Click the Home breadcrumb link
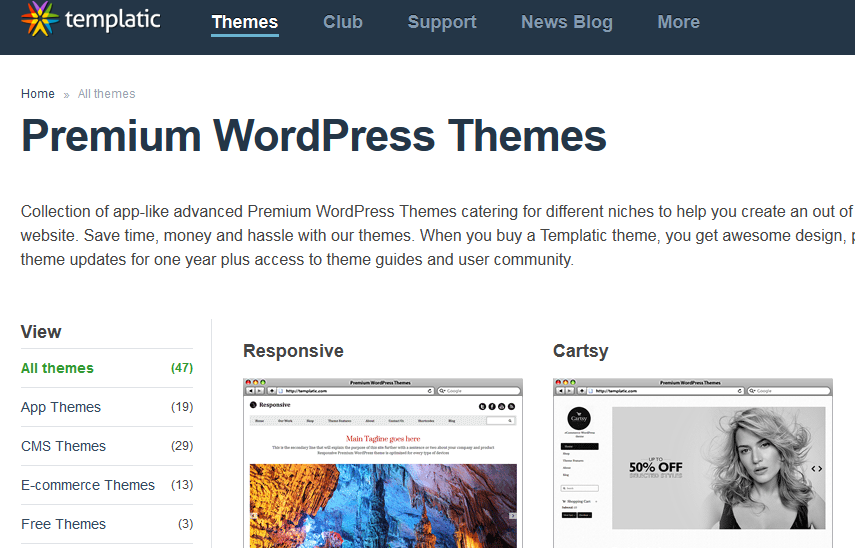Viewport: 855px width, 548px height. tap(38, 94)
